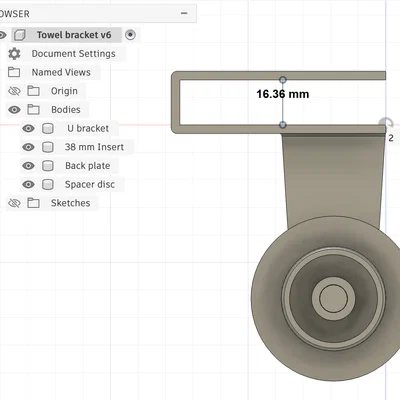Click the 16.36 mm dimension label
The image size is (400, 400).
(283, 94)
